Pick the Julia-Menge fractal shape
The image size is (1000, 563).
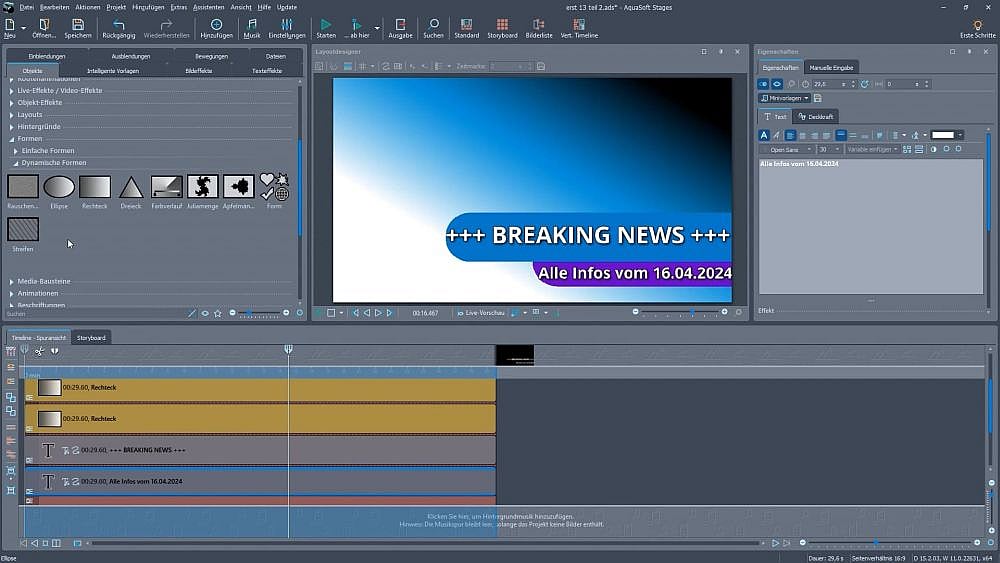203,187
